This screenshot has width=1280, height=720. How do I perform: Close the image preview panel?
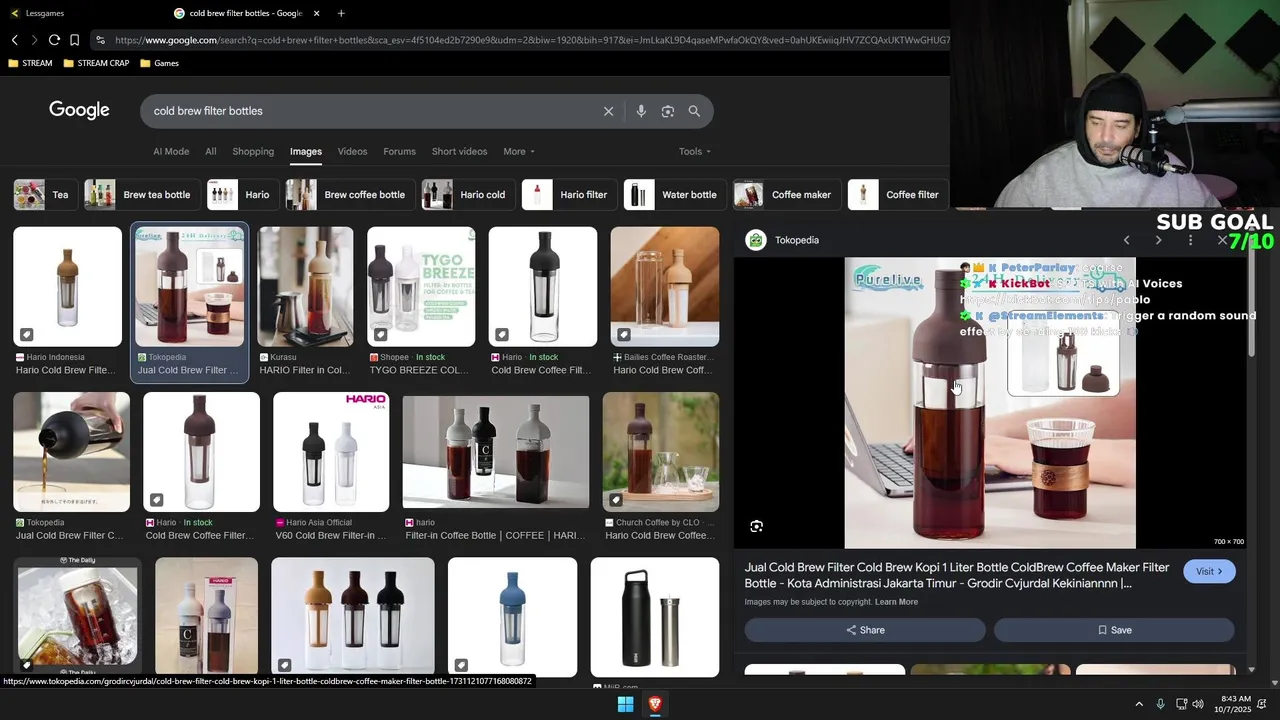pos(1222,240)
